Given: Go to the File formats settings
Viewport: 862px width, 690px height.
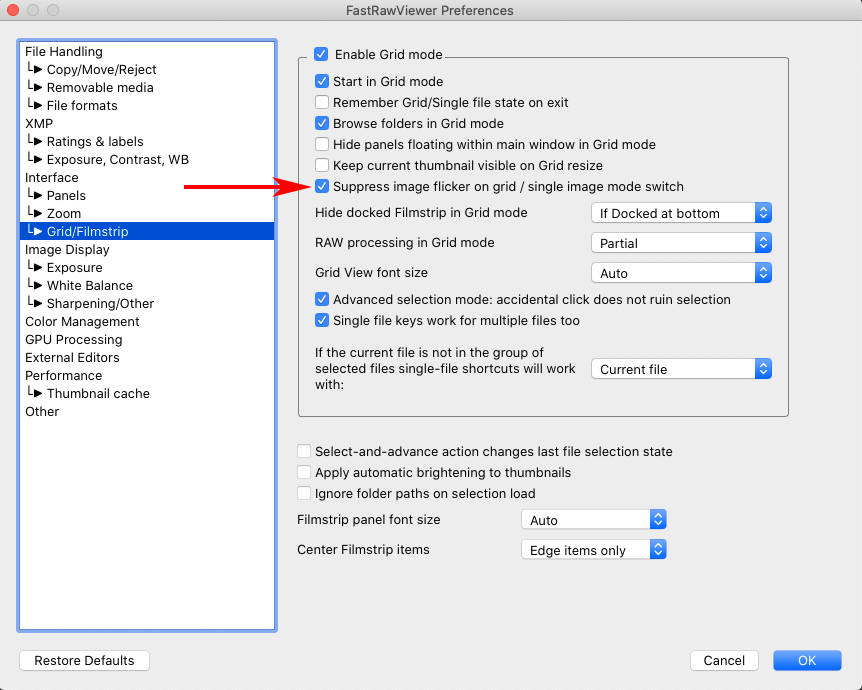Looking at the screenshot, I should (x=82, y=106).
